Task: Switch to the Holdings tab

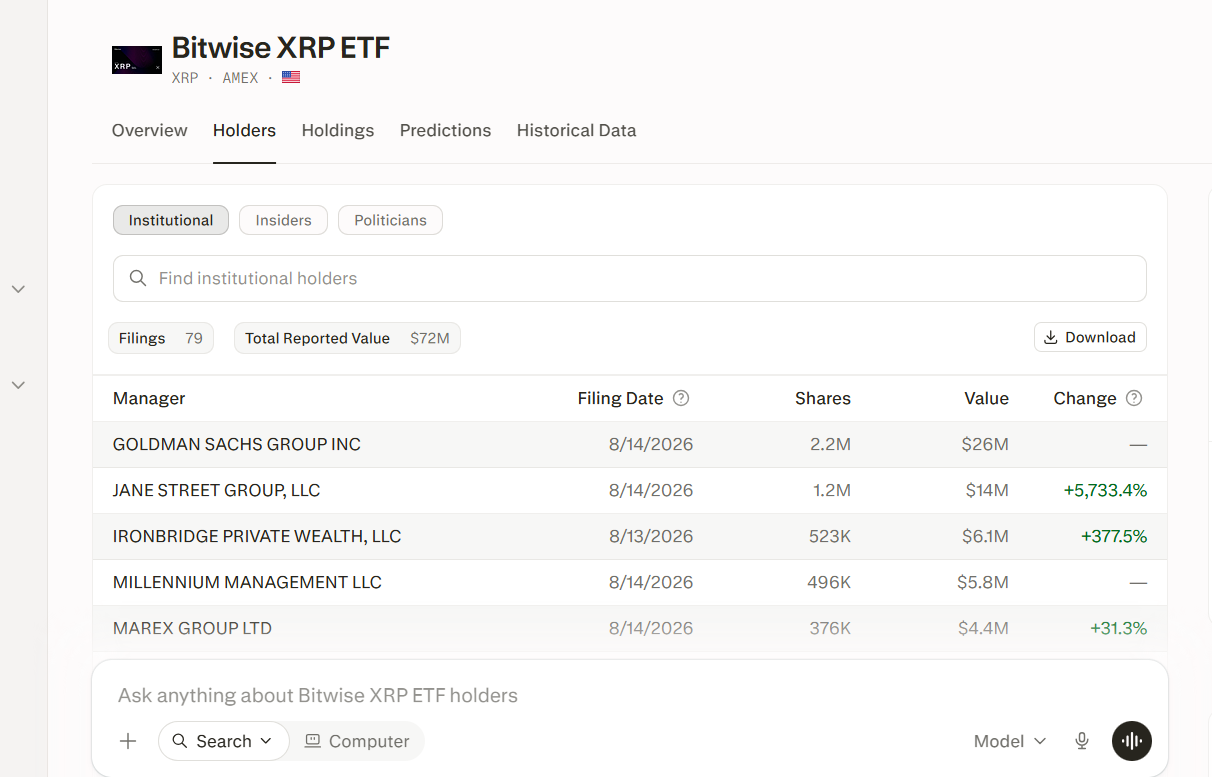Action: (338, 130)
